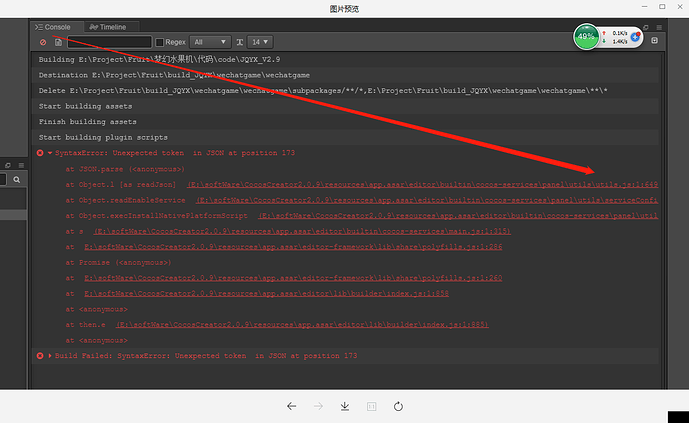Image resolution: width=689 pixels, height=423 pixels.
Task: Click the font size text icon
Action: [x=239, y=42]
